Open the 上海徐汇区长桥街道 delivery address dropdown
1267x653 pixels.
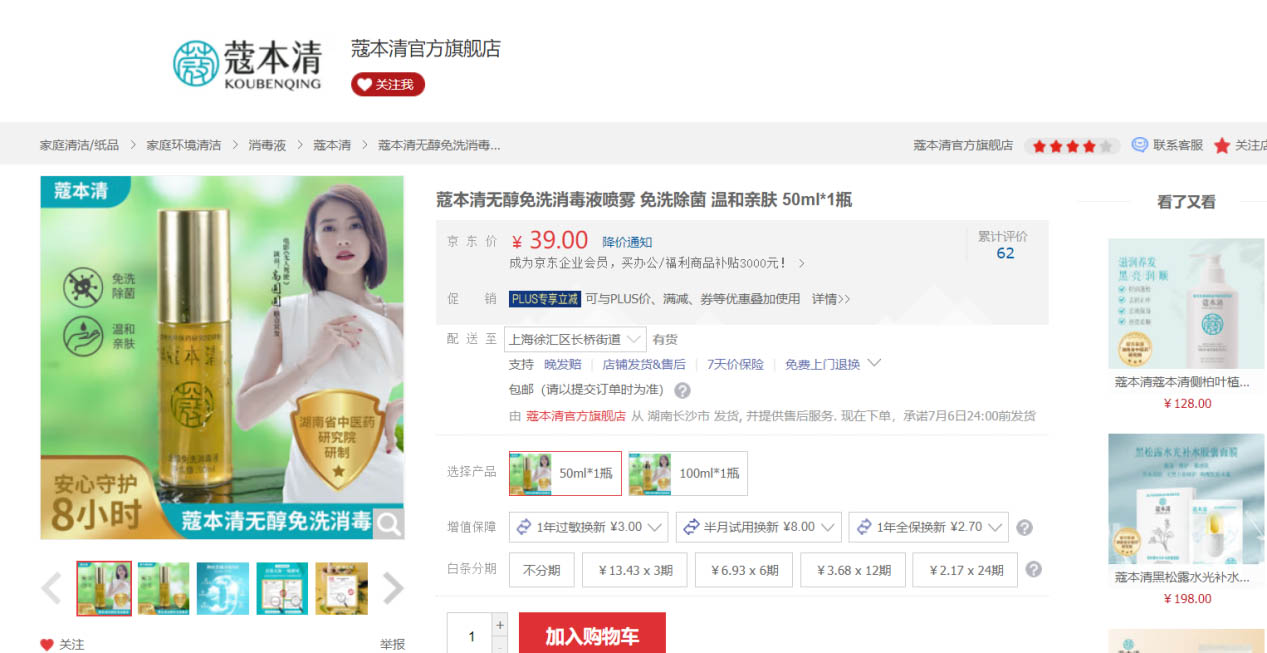tap(575, 339)
